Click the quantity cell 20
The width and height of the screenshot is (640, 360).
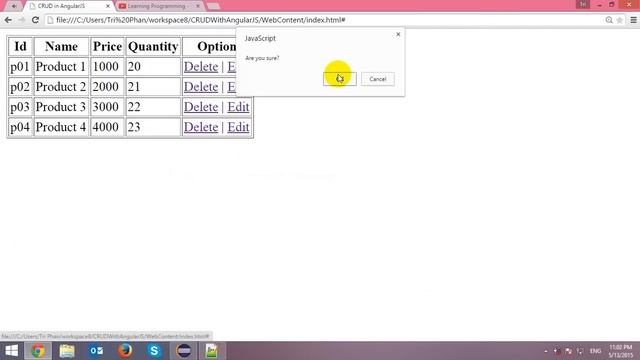[153, 67]
